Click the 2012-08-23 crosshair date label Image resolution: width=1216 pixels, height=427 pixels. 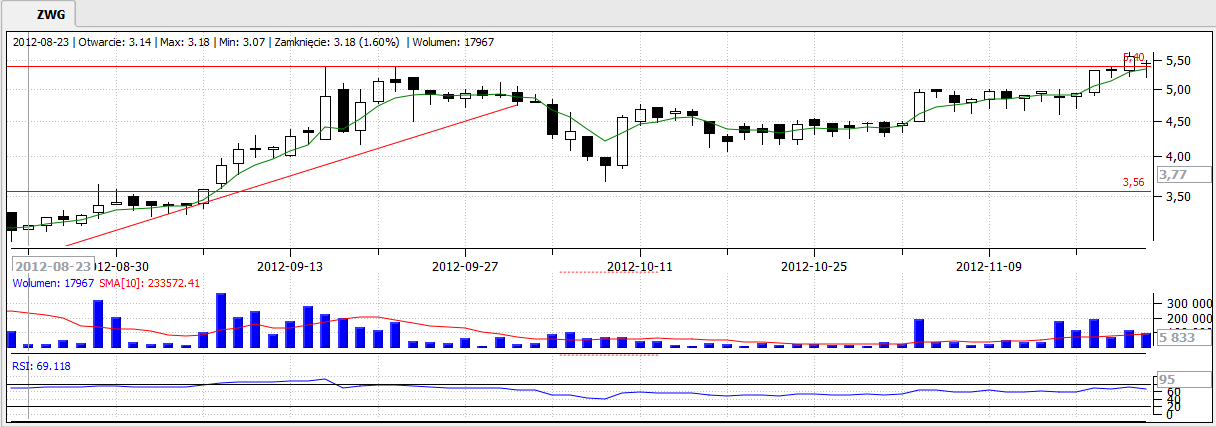pyautogui.click(x=53, y=266)
